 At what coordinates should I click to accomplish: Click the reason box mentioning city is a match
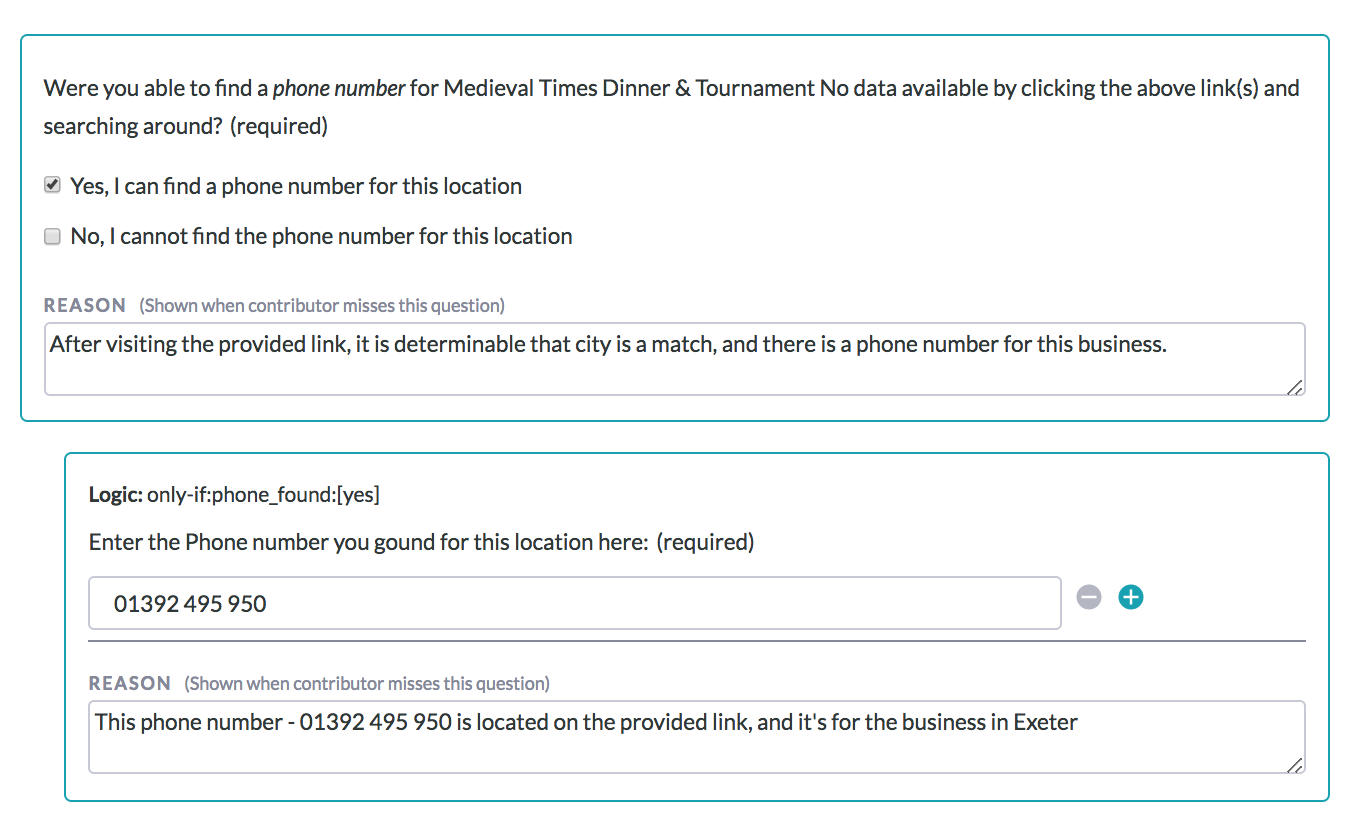(674, 358)
